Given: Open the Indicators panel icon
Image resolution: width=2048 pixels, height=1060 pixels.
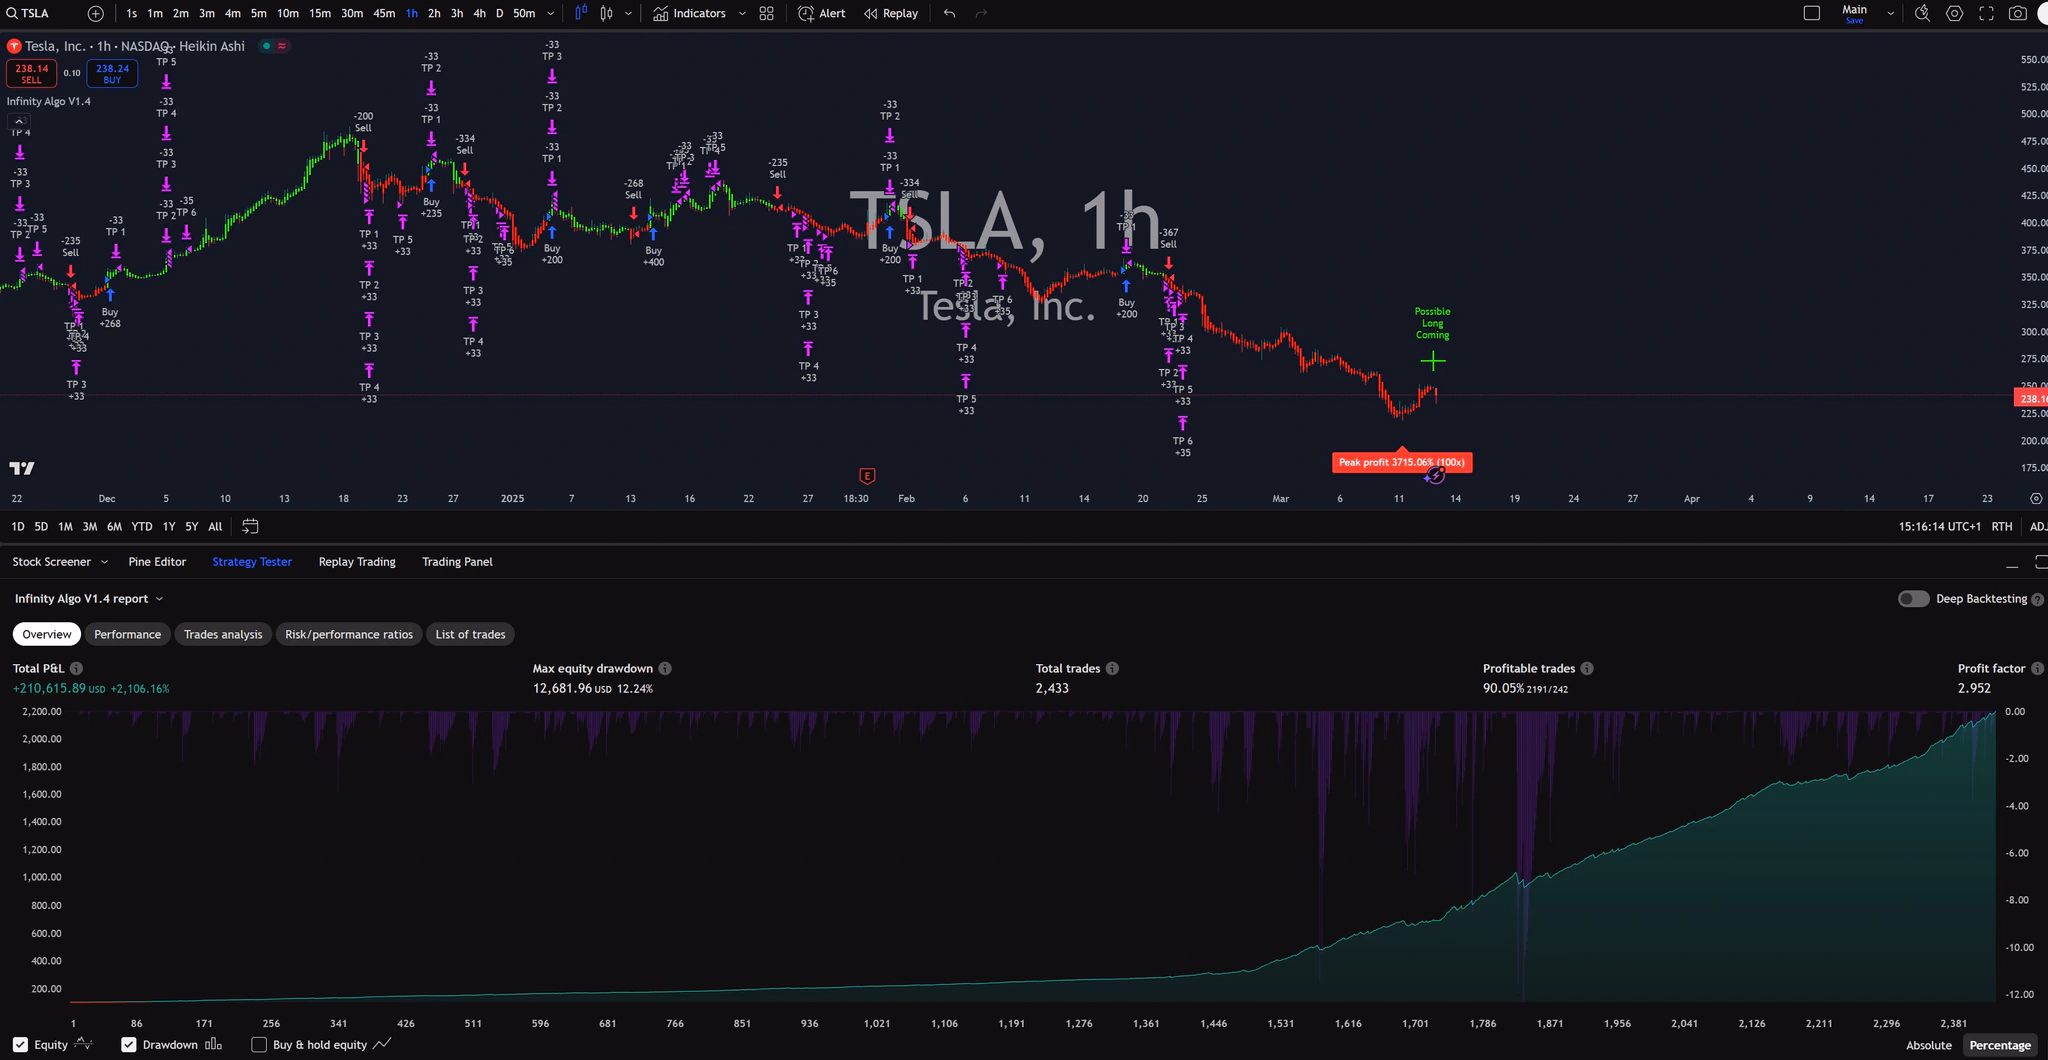Looking at the screenshot, I should 660,13.
